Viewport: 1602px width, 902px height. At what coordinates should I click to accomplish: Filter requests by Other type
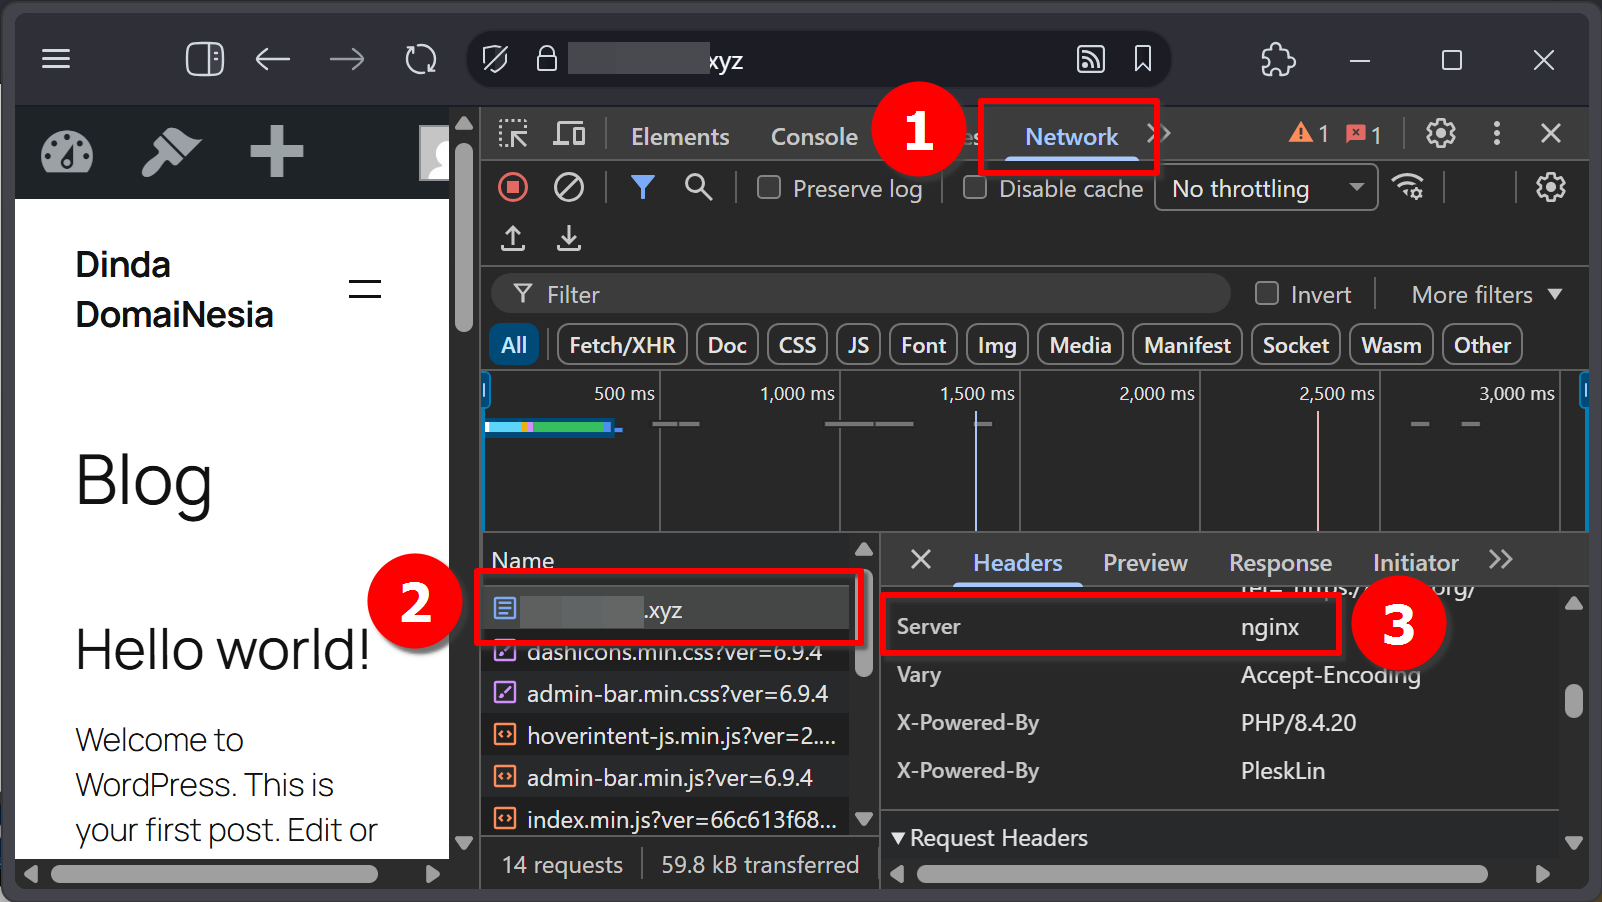pyautogui.click(x=1482, y=345)
